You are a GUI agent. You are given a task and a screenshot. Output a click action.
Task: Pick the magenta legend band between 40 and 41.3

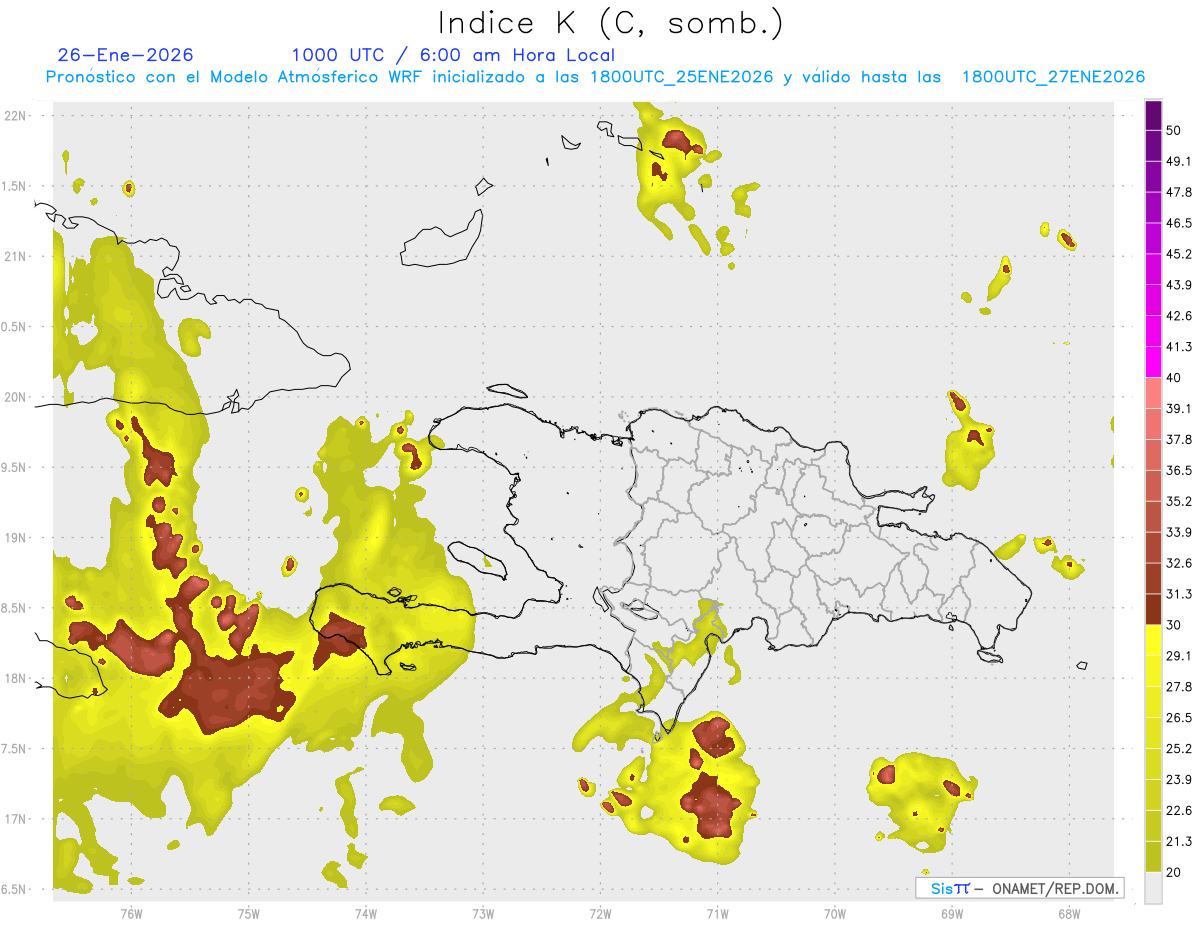(1153, 362)
